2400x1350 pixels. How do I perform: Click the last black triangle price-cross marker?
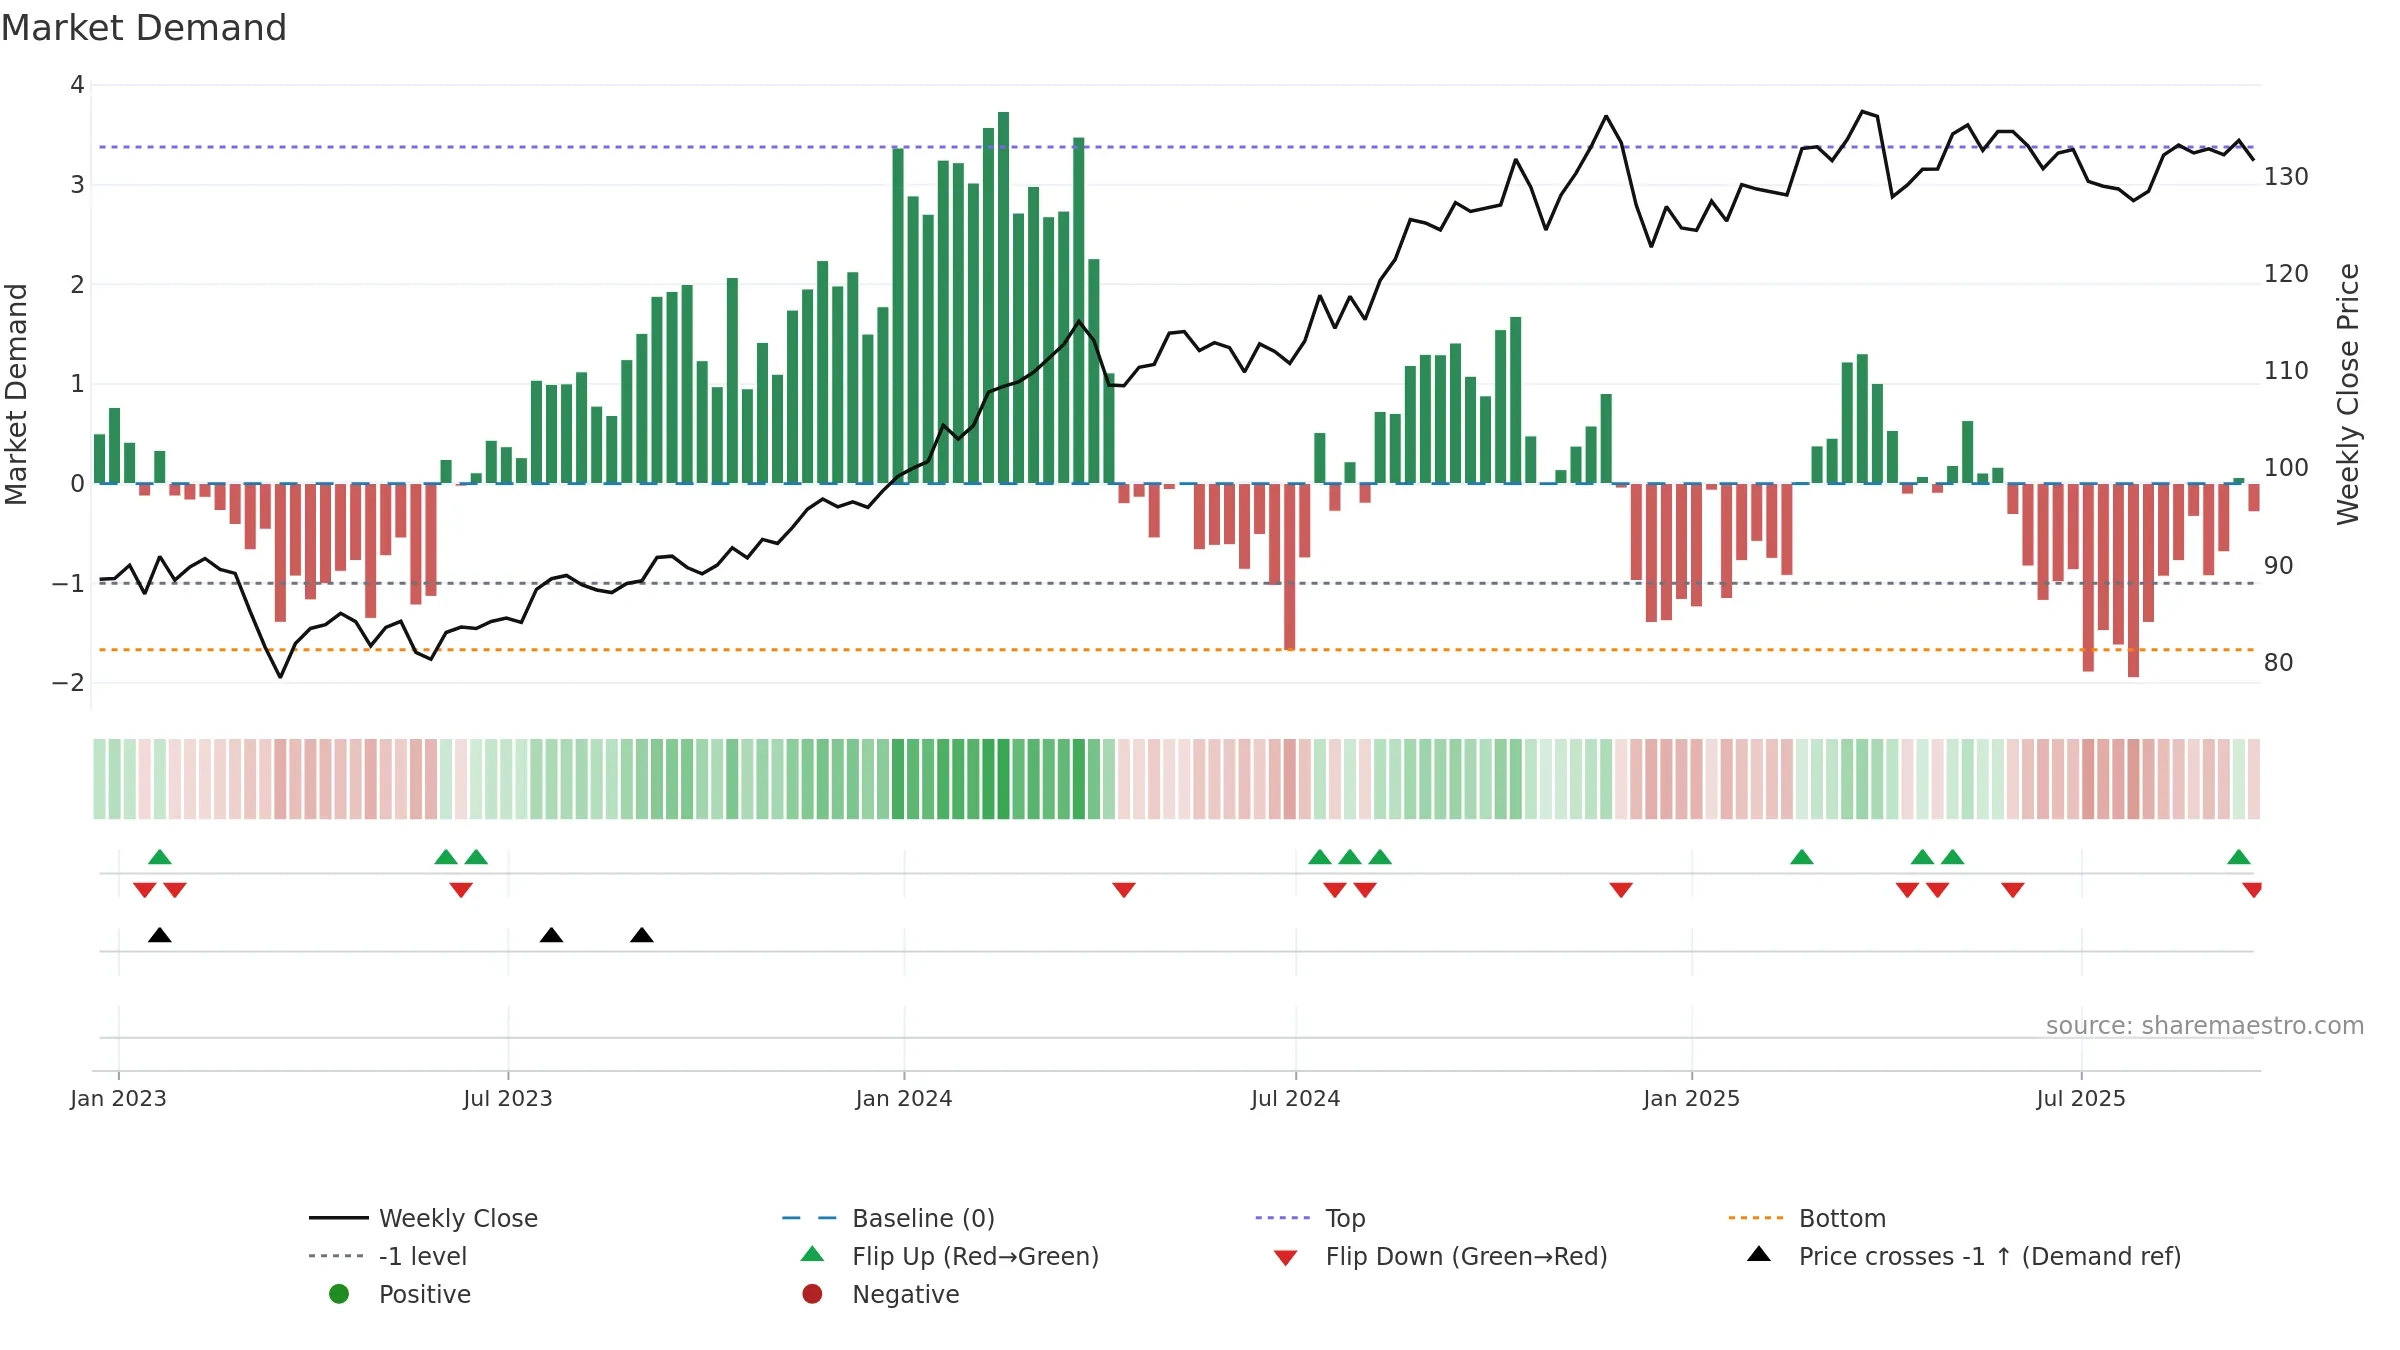click(642, 935)
